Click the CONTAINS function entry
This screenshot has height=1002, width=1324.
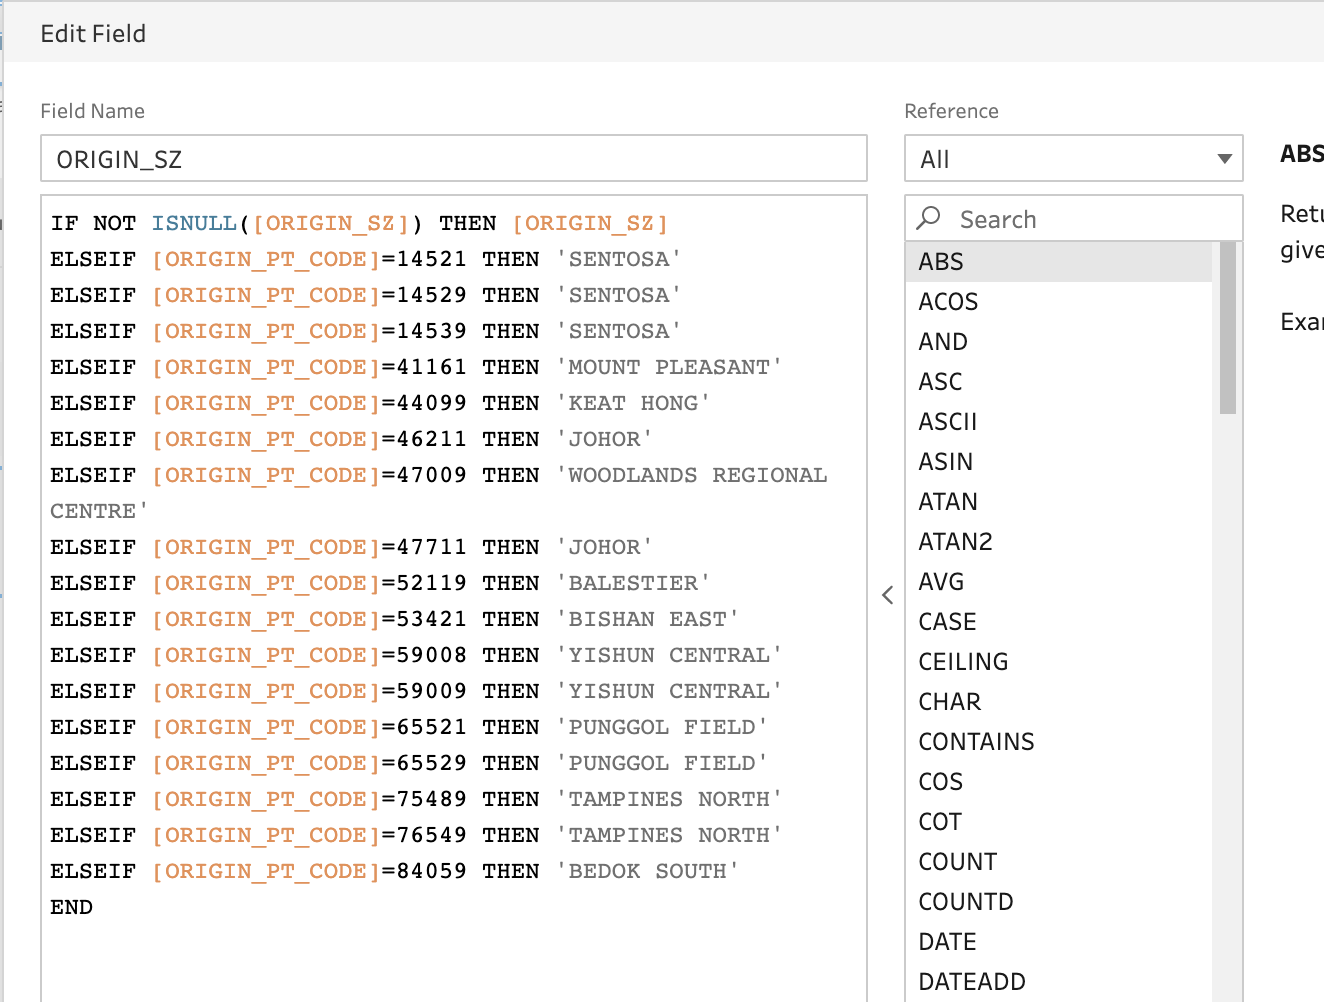click(x=976, y=742)
